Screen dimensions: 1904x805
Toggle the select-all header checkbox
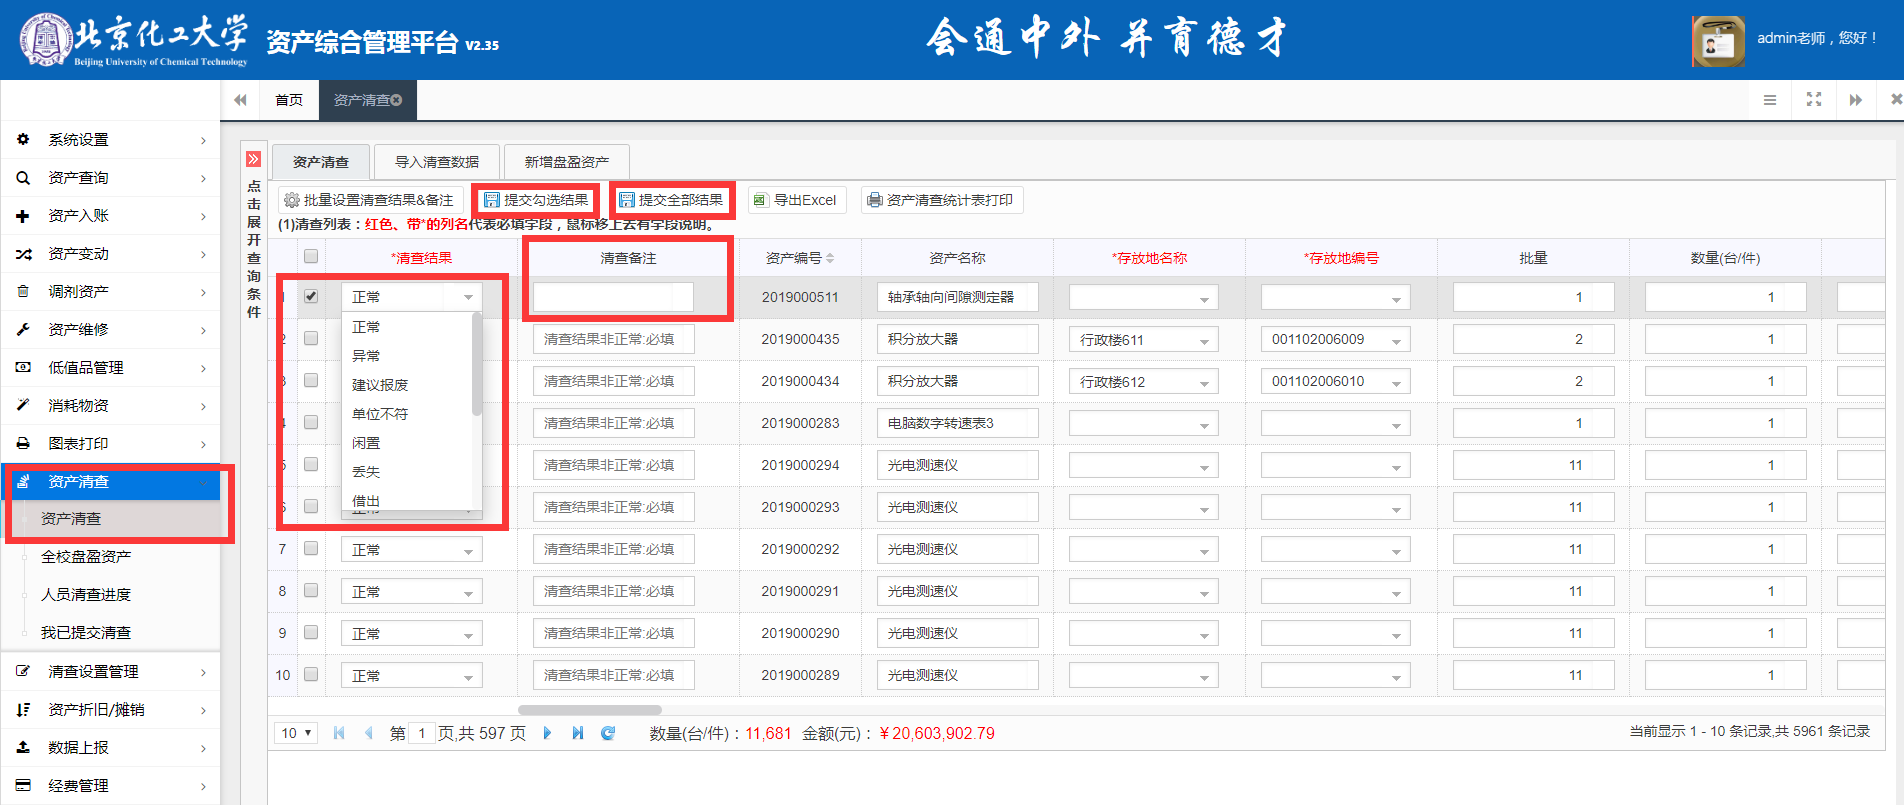311,257
